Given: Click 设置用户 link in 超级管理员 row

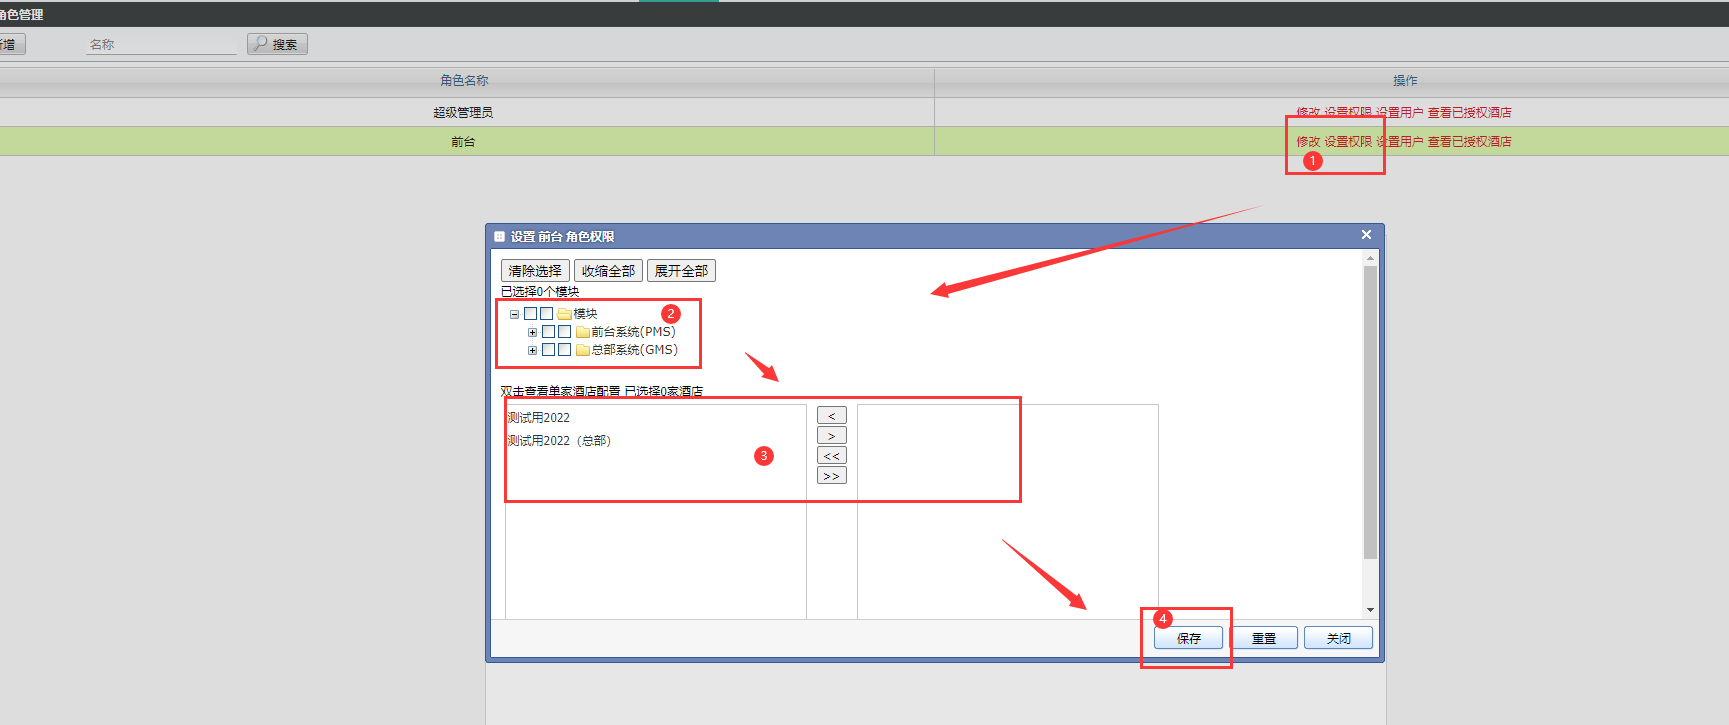Looking at the screenshot, I should pos(1399,112).
